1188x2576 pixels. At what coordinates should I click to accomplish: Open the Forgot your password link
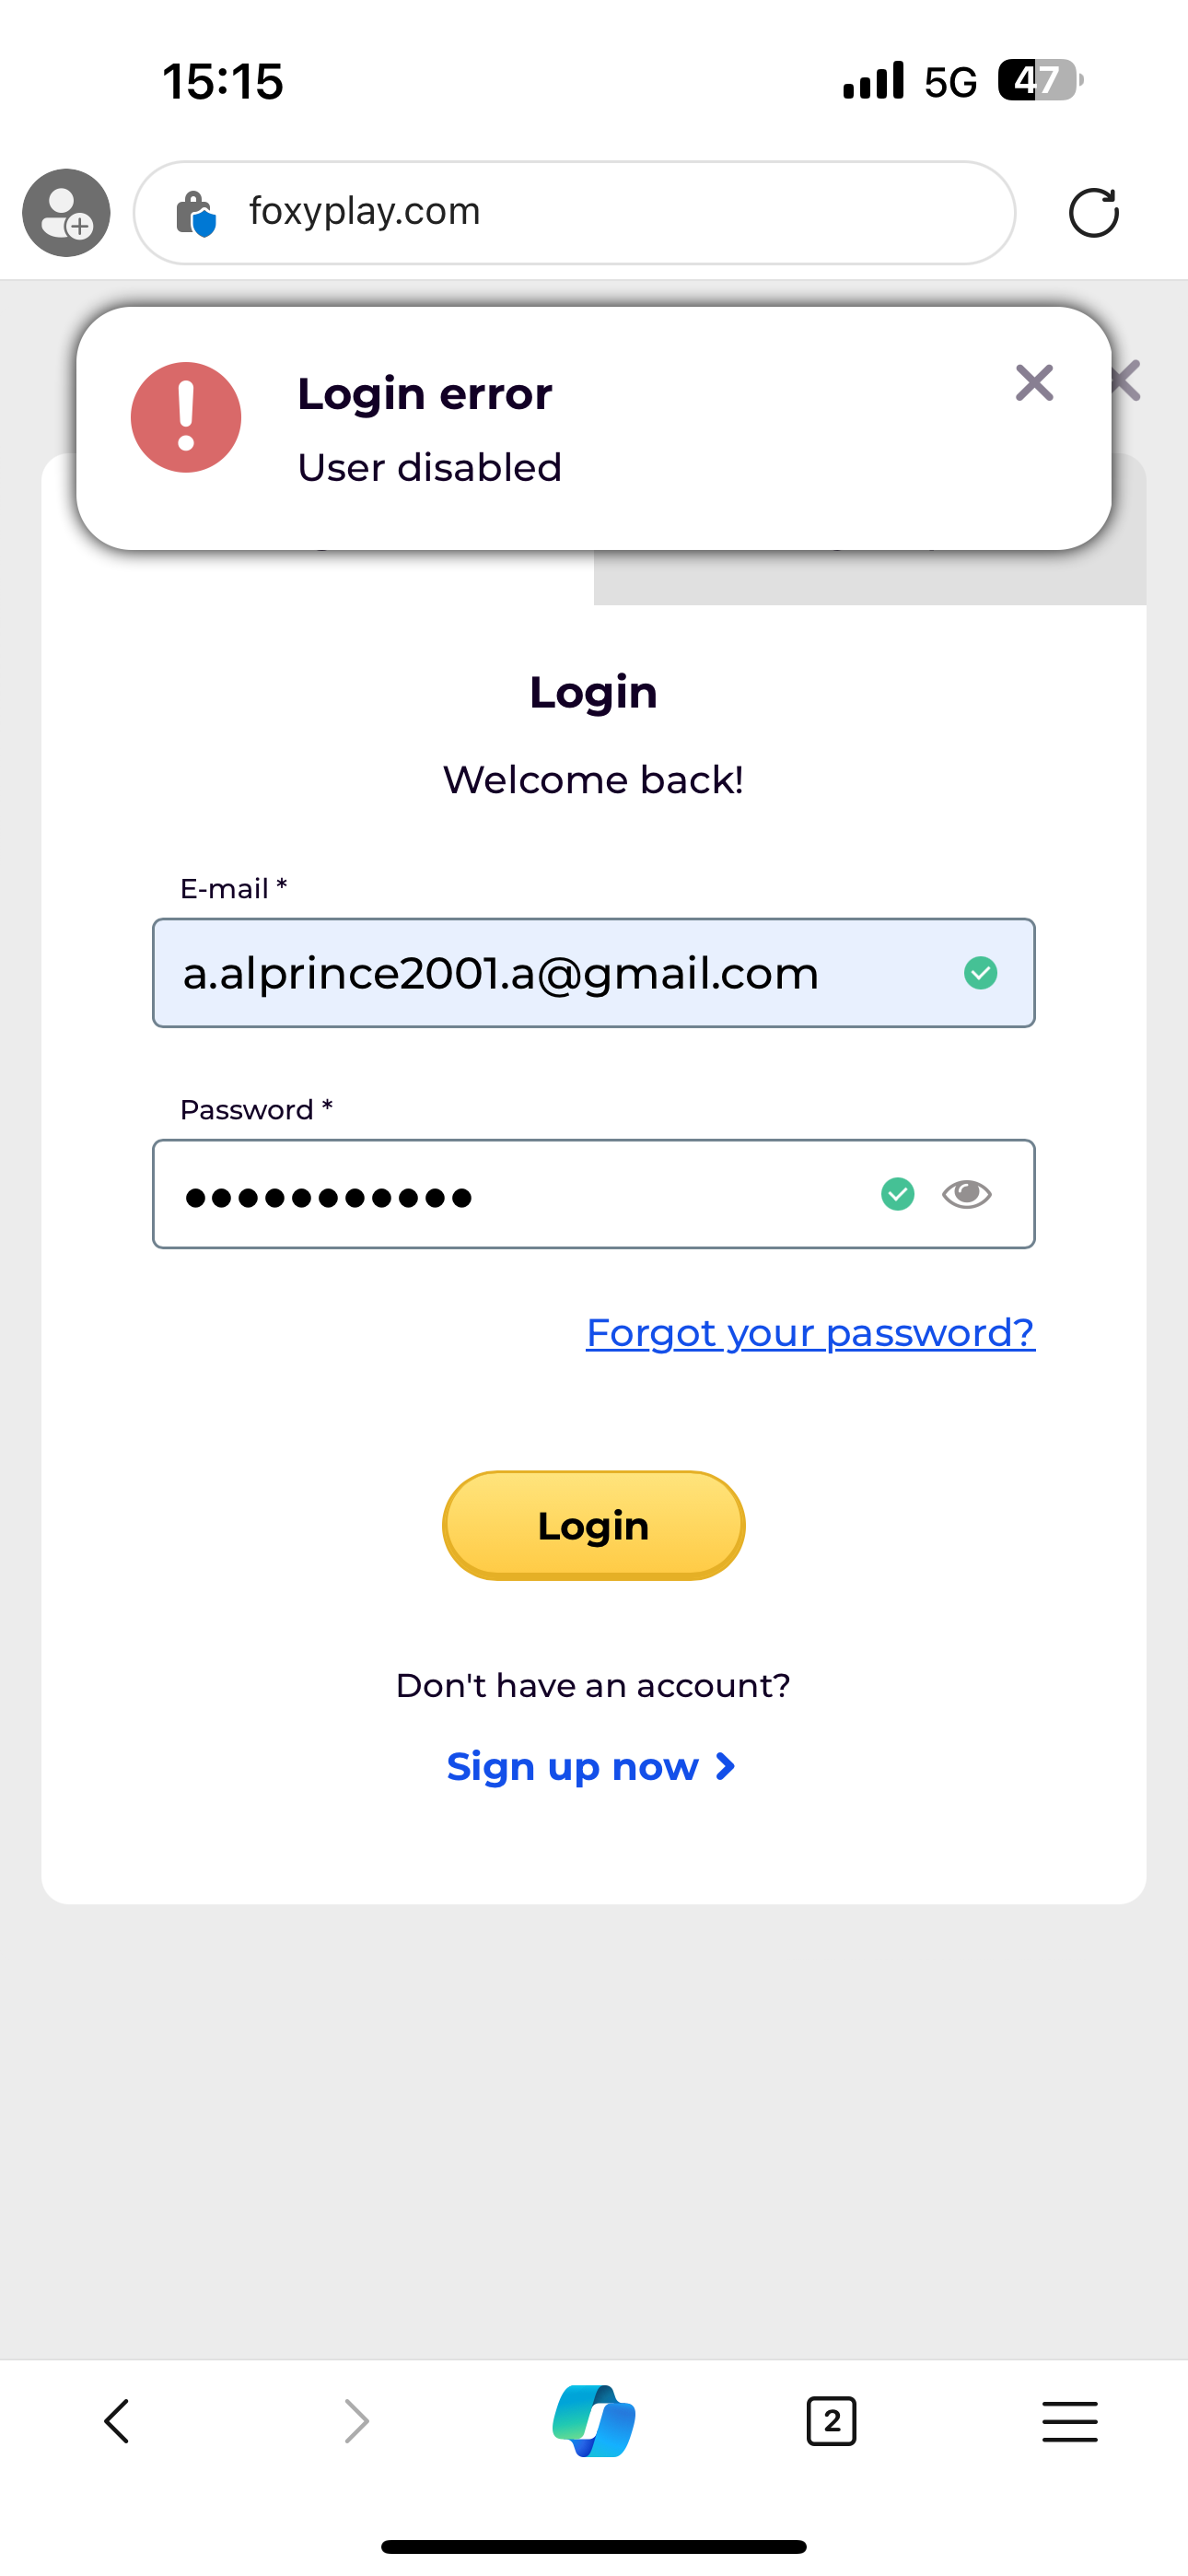pos(810,1333)
